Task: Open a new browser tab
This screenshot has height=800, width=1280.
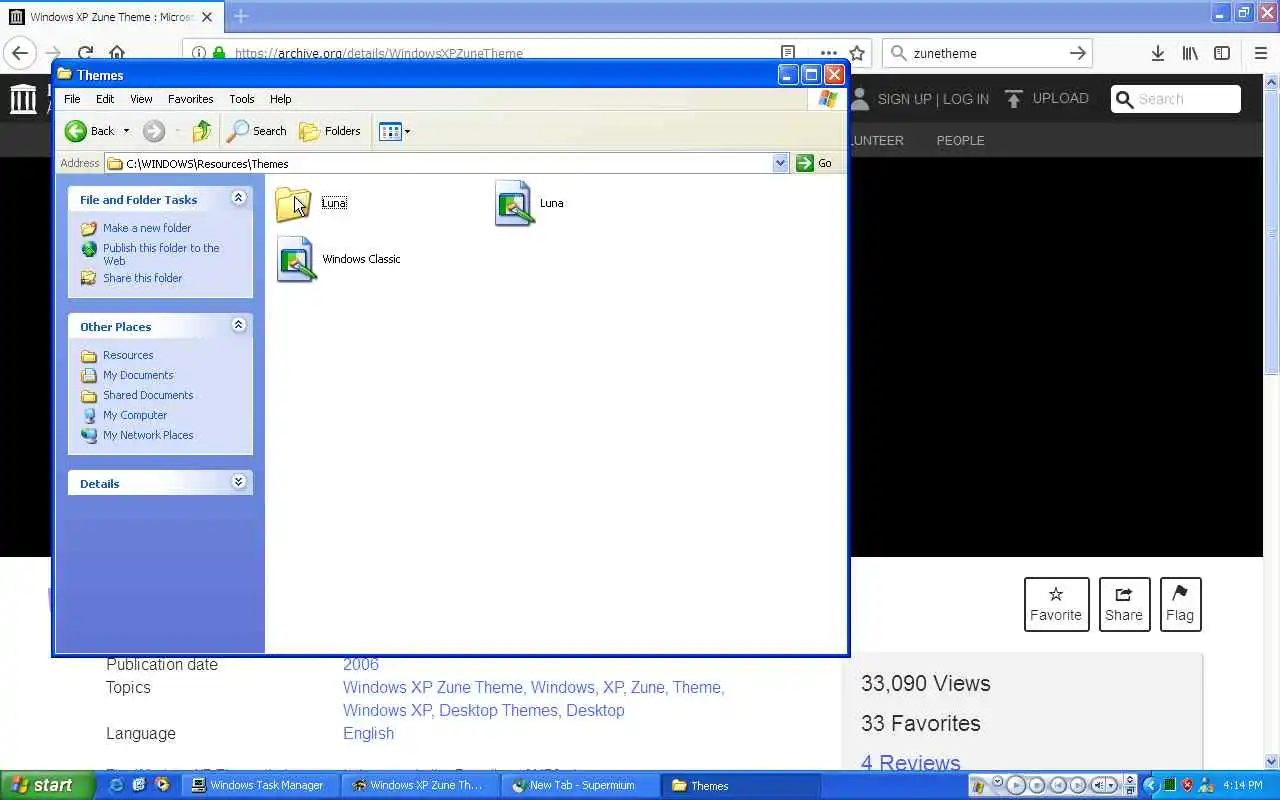Action: 240,16
